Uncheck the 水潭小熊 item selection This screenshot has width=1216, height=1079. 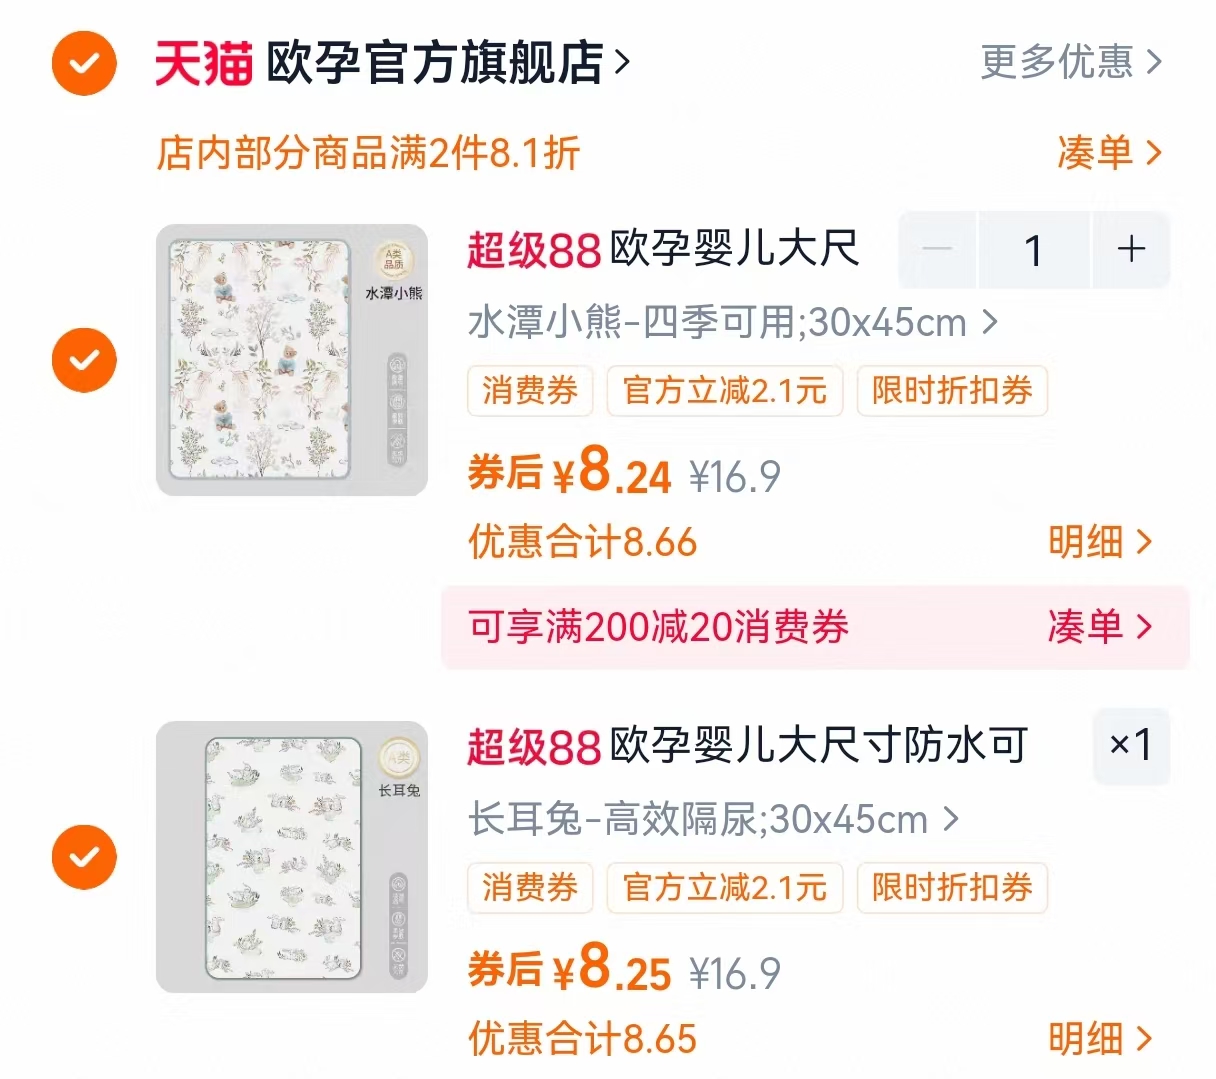84,359
